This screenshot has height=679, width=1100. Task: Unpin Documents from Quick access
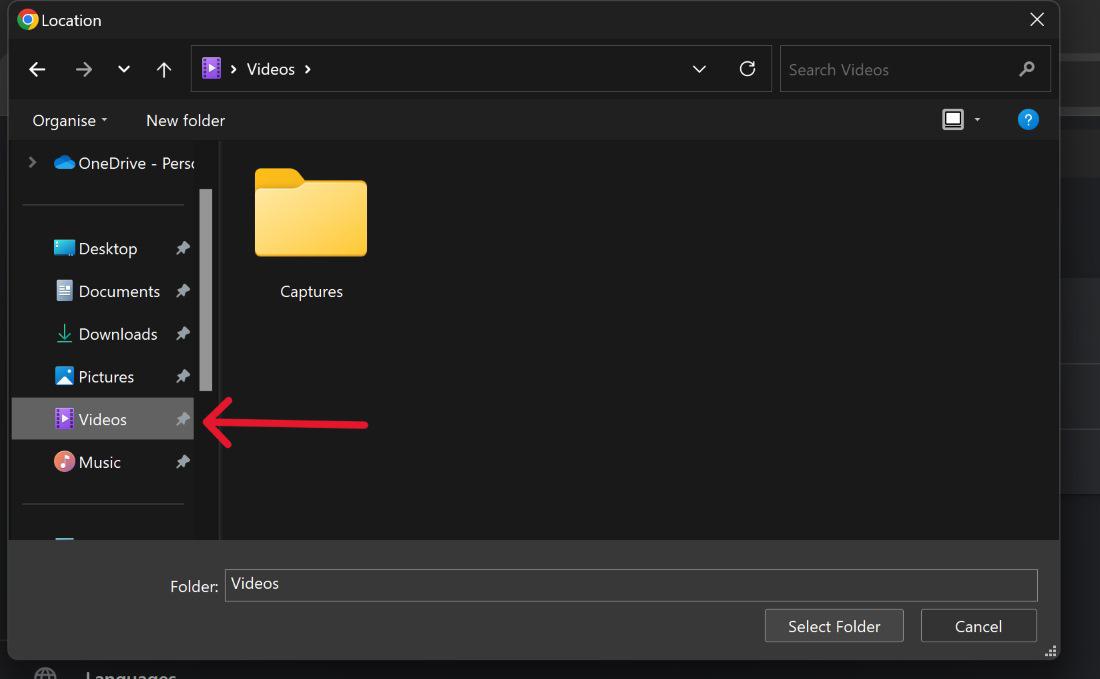tap(182, 291)
